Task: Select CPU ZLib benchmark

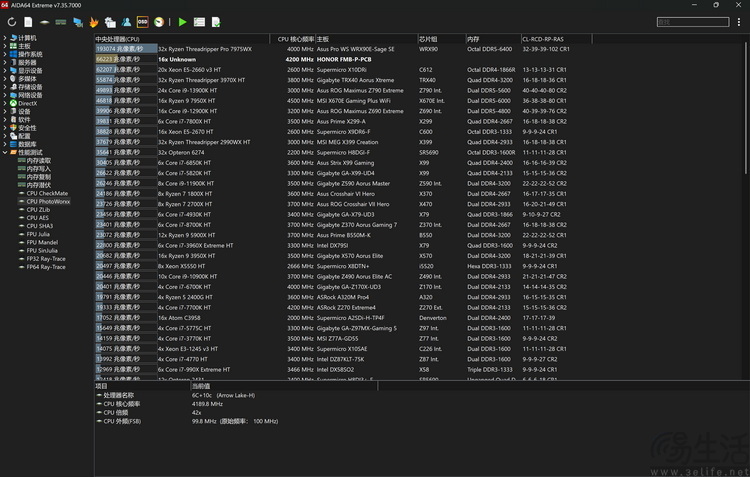Action: (38, 210)
